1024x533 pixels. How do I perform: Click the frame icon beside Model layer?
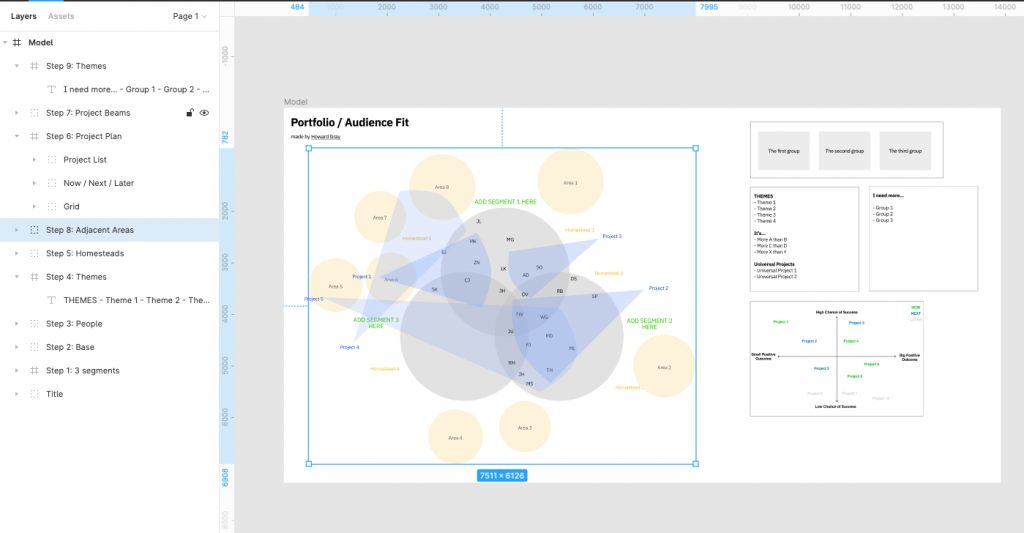pyautogui.click(x=17, y=42)
